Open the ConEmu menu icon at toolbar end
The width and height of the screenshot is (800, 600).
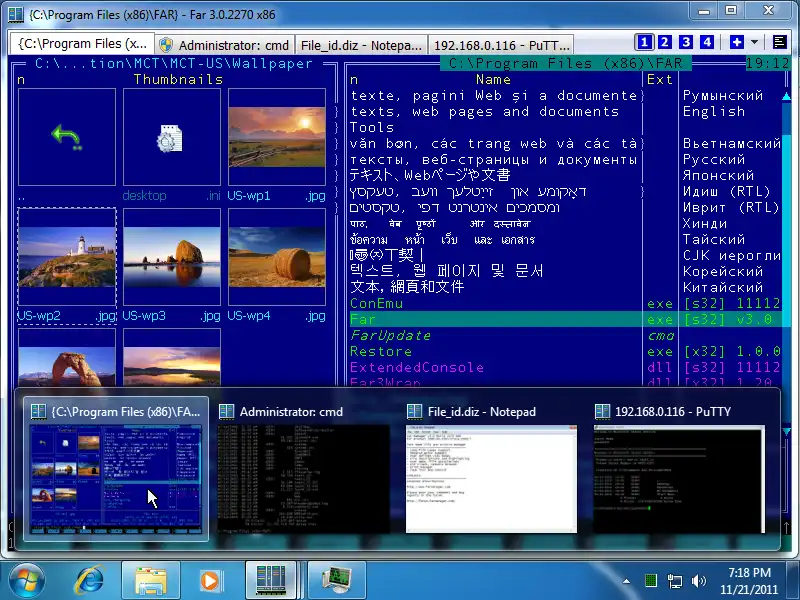[779, 42]
